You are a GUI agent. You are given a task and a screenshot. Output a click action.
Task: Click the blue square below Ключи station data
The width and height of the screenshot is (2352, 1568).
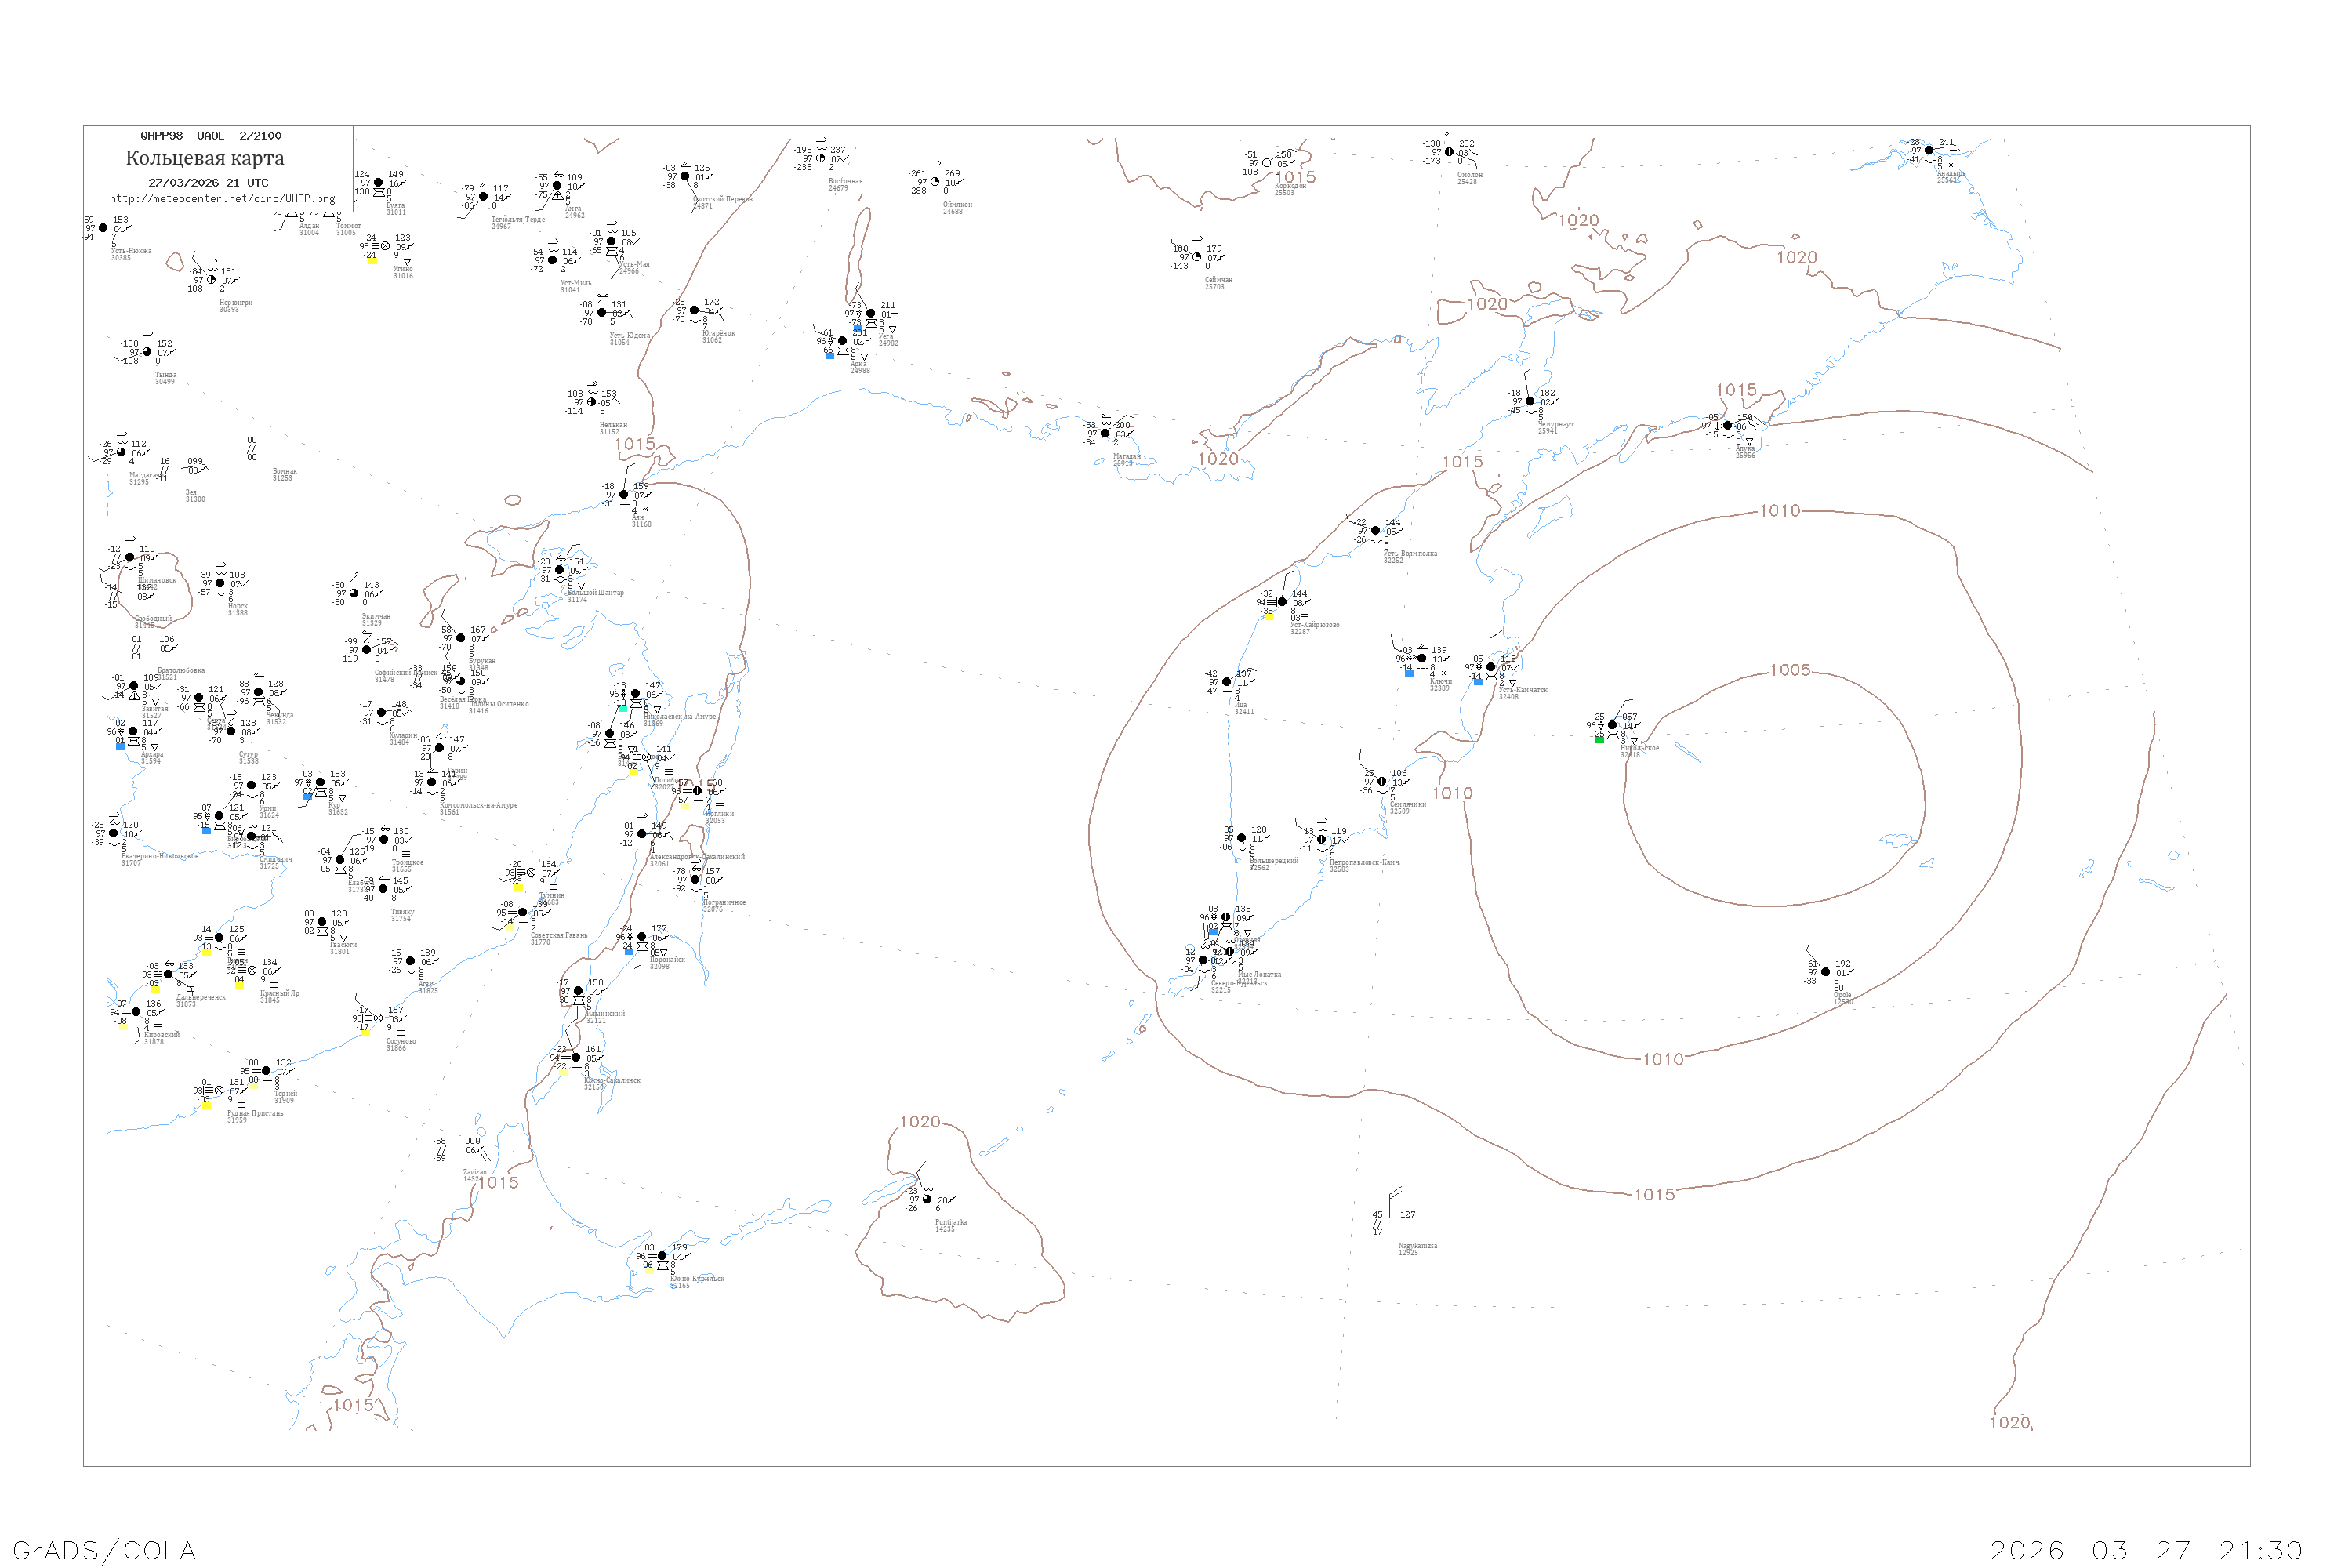pos(1409,673)
